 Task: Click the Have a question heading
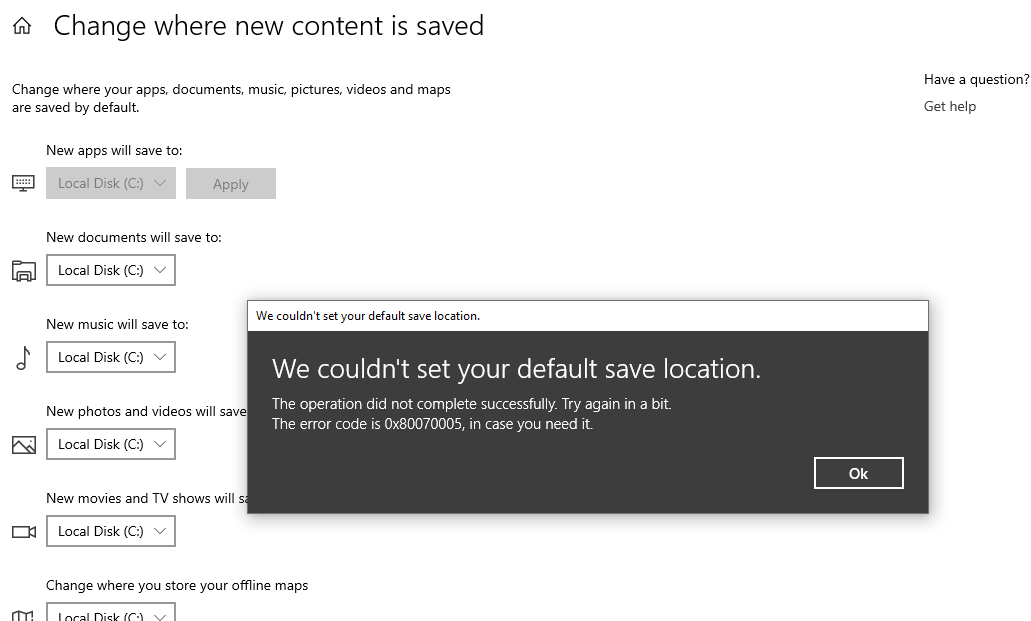pos(976,79)
